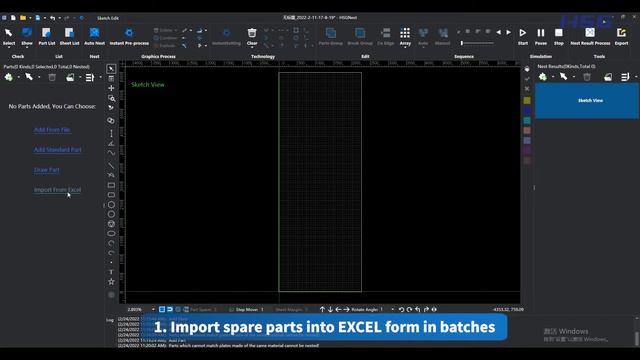Image resolution: width=640 pixels, height=360 pixels.
Task: Click delete icon in Parts panel
Action: click(52, 77)
